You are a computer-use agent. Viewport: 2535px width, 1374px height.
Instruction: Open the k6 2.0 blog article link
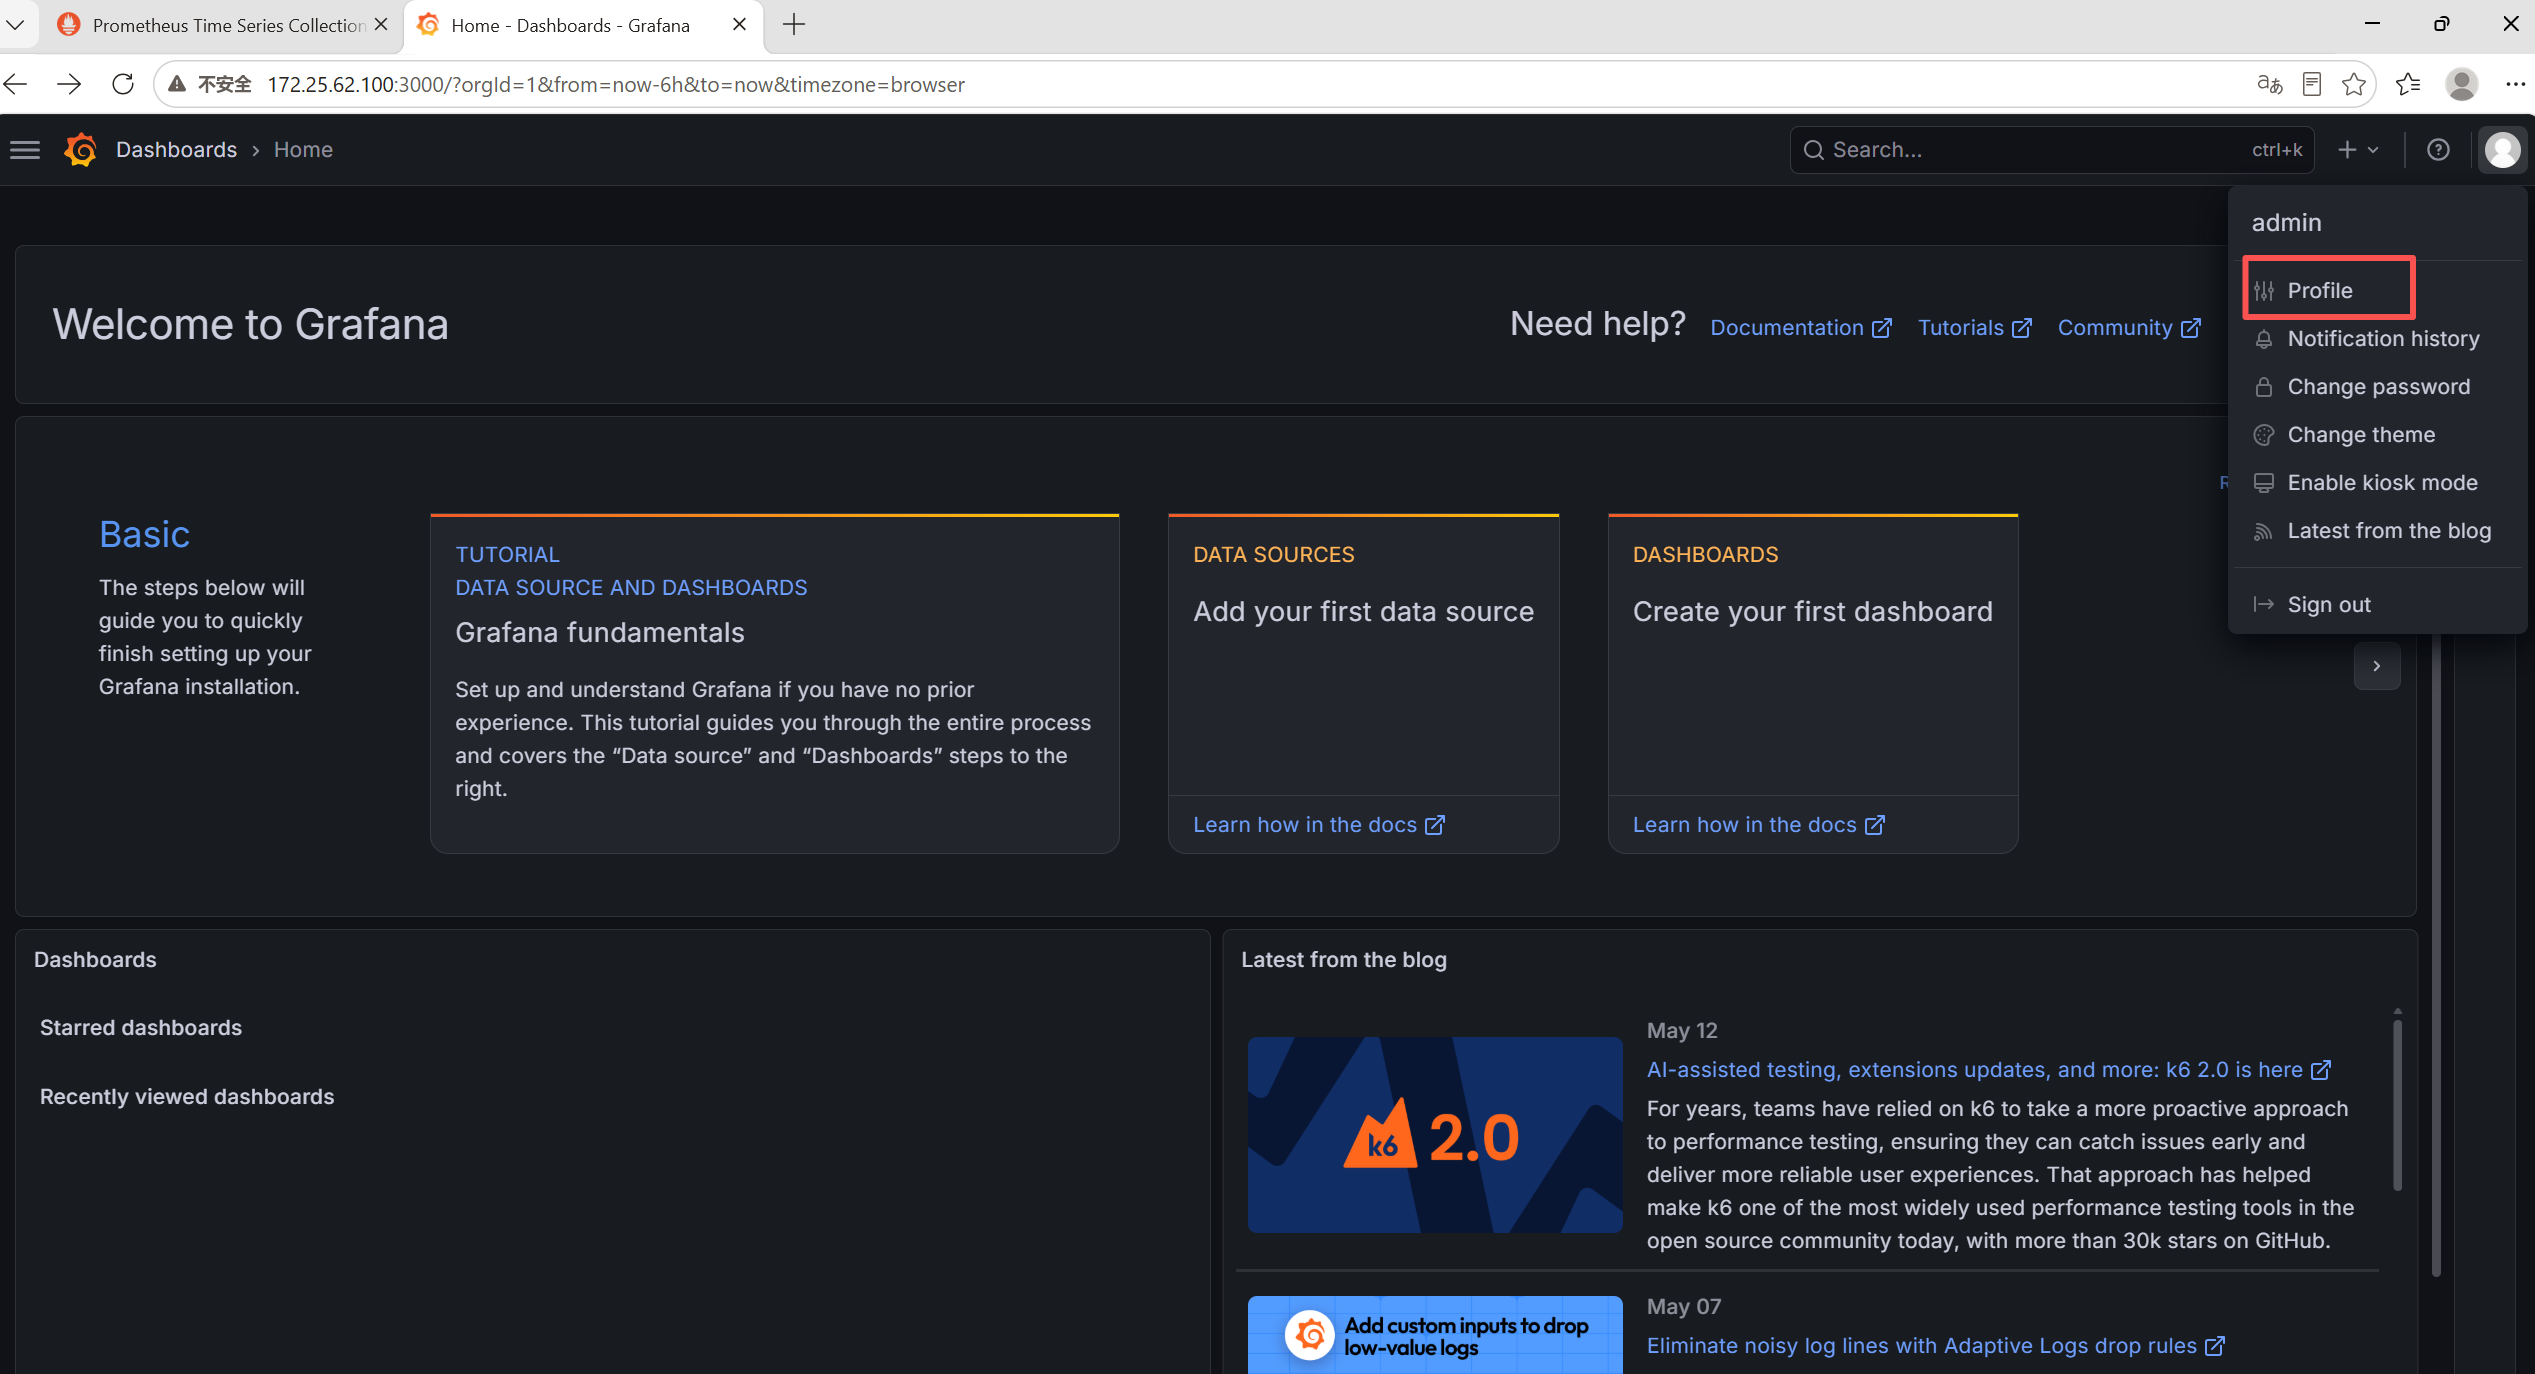click(x=1988, y=1070)
